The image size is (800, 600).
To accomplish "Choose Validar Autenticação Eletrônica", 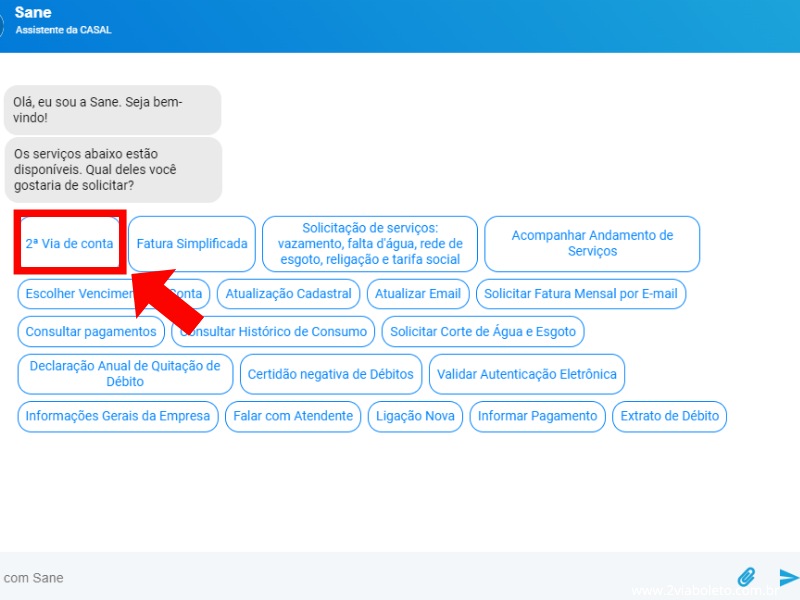I will pos(527,374).
